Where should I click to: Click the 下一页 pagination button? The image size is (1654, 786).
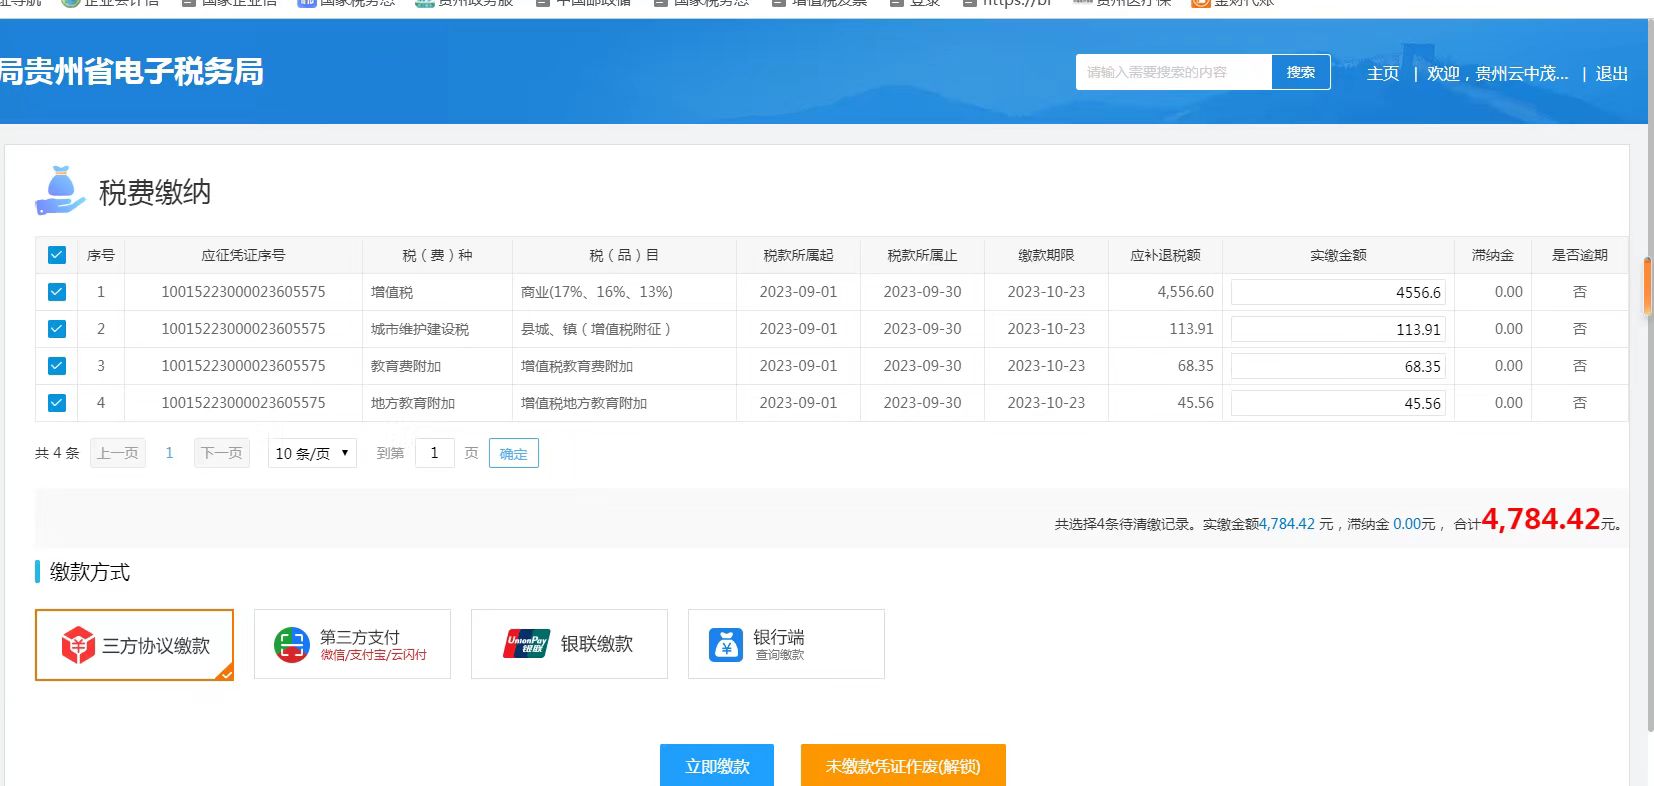221,453
